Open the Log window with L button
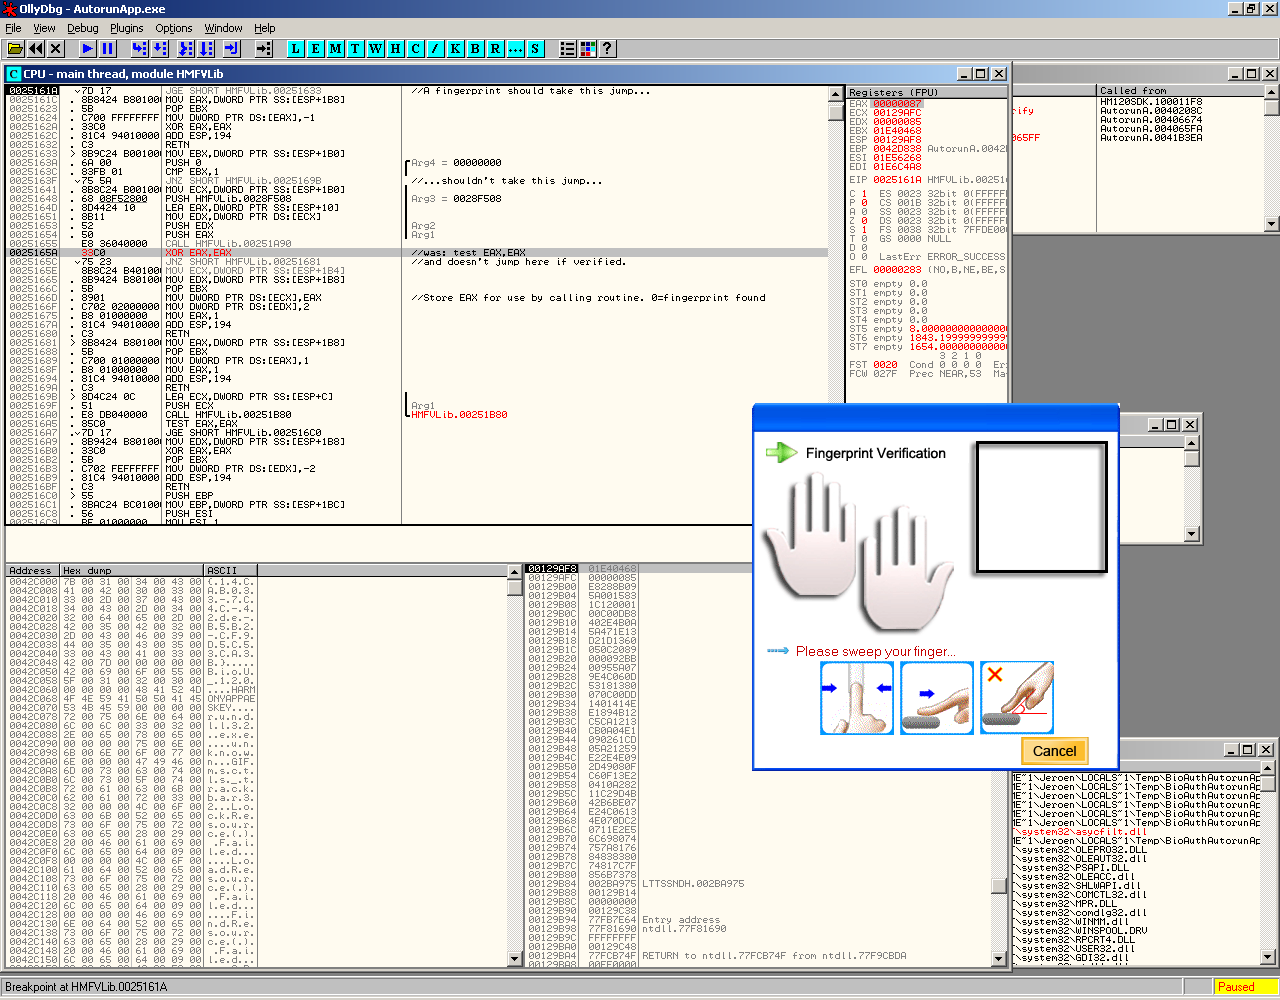 click(296, 48)
